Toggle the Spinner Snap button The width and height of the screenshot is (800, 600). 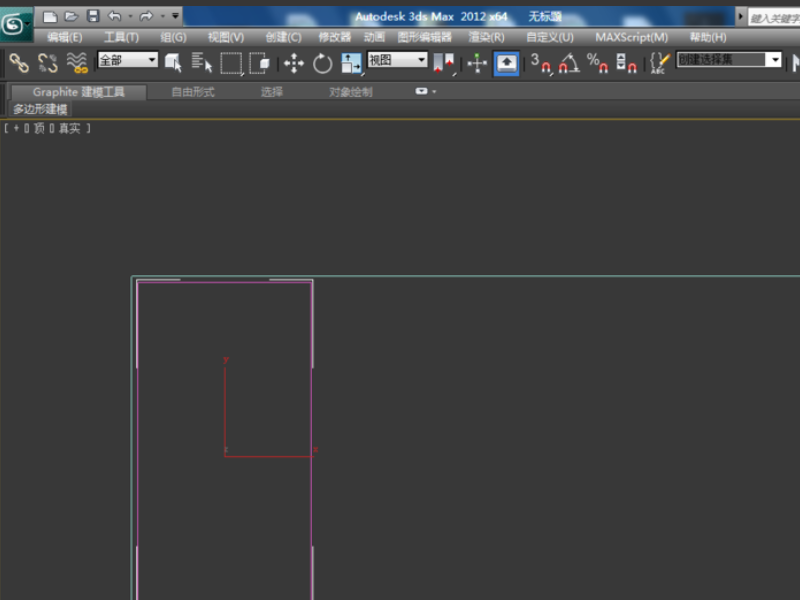[626, 64]
